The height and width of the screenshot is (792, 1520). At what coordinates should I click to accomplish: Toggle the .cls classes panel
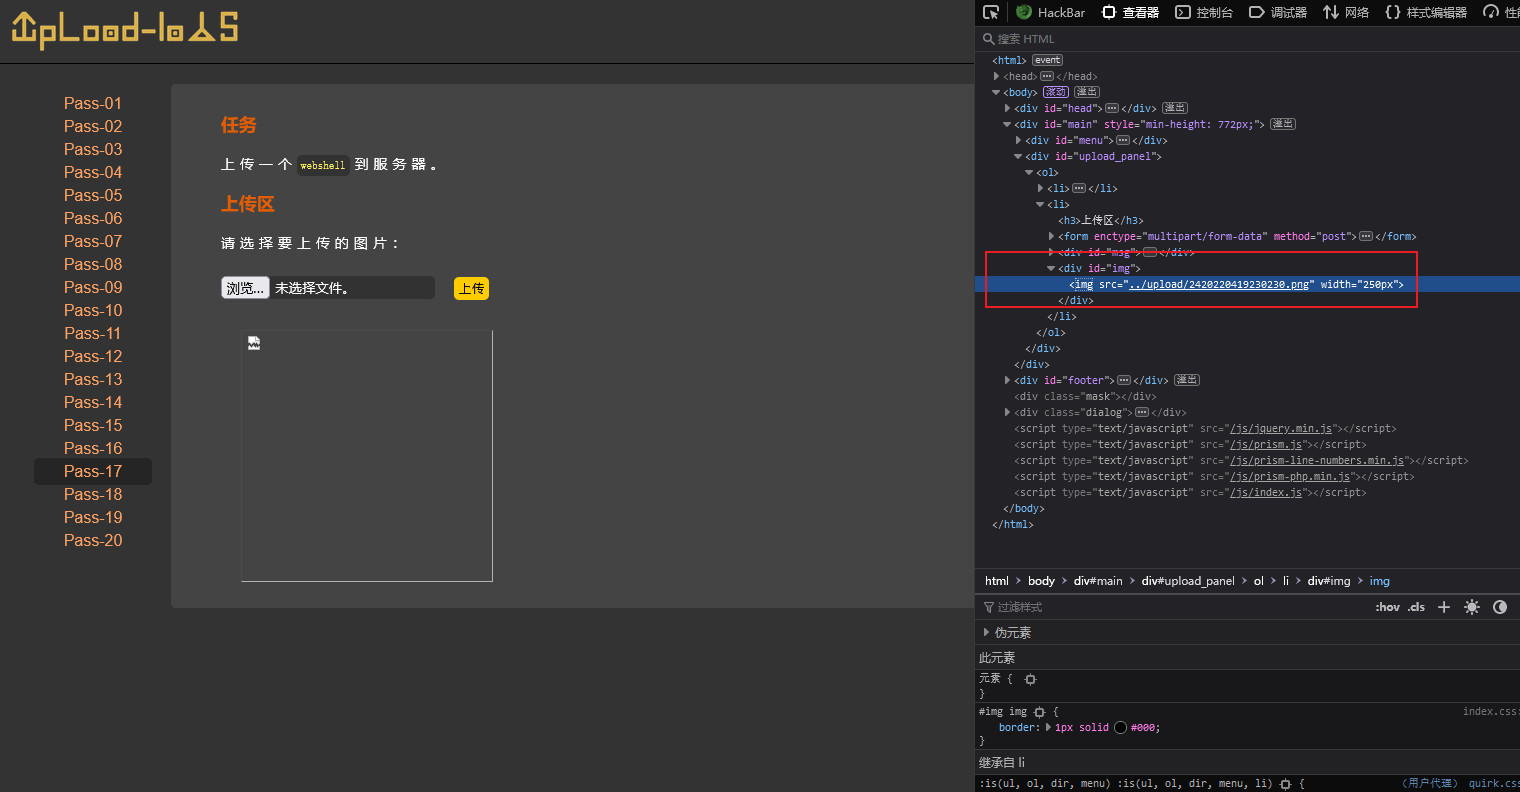coord(1416,607)
